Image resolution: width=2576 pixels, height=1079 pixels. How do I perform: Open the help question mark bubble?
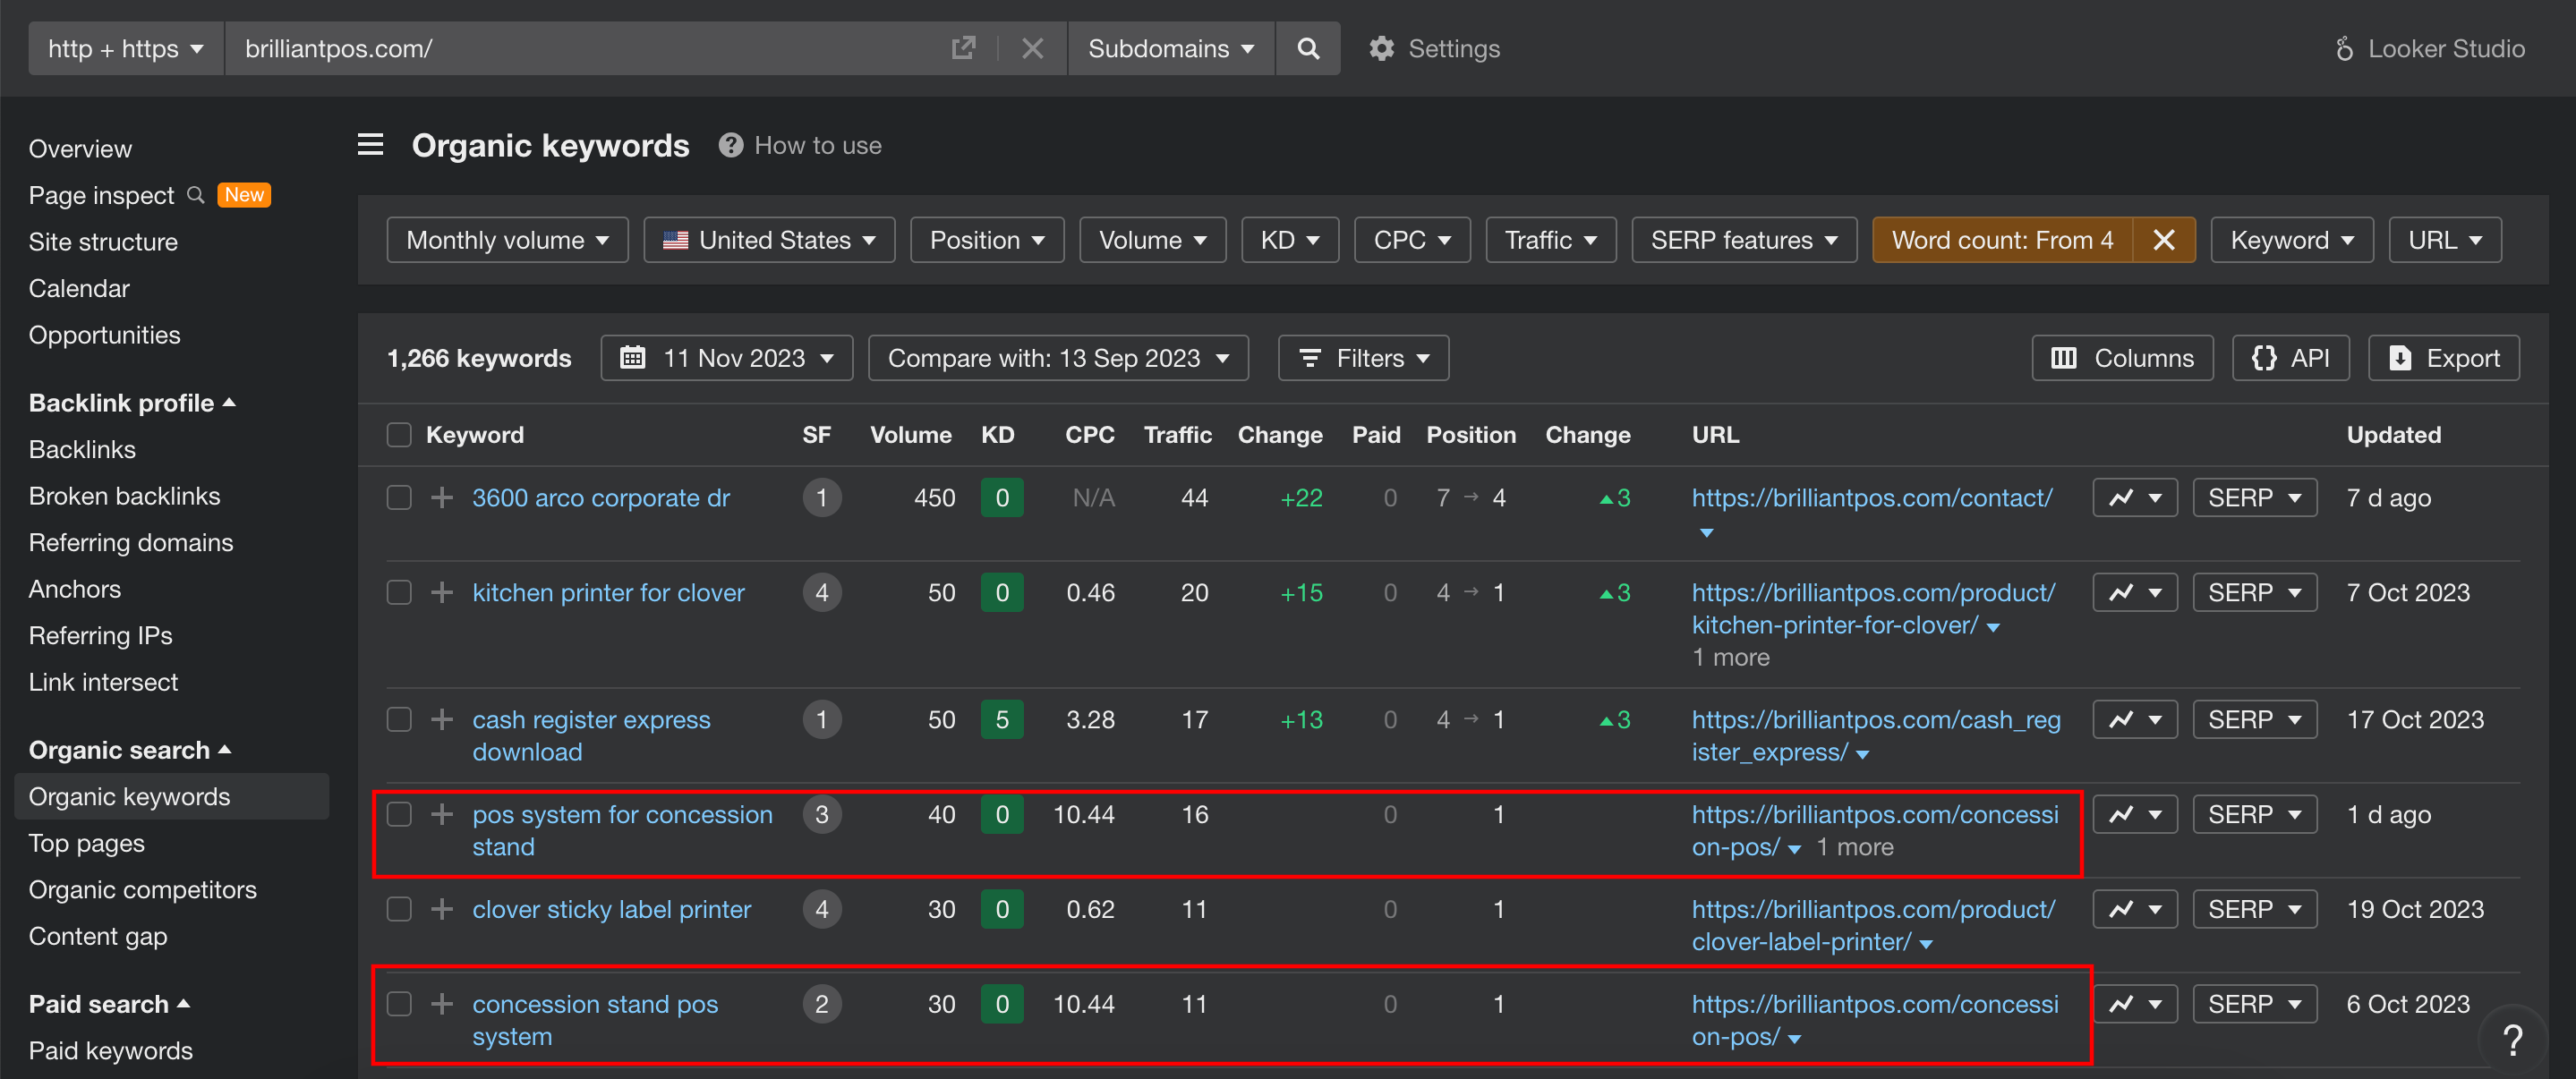(x=2512, y=1040)
